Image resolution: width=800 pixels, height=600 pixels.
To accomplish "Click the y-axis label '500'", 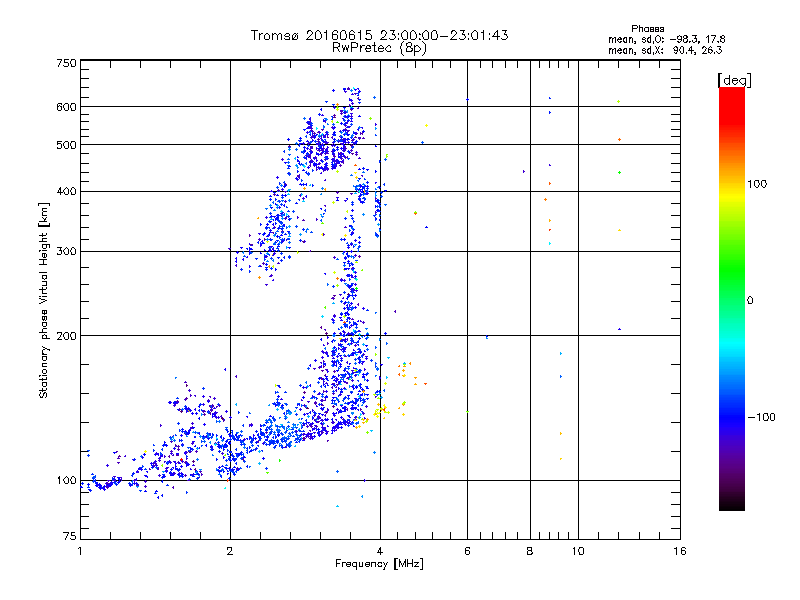I will click(67, 145).
